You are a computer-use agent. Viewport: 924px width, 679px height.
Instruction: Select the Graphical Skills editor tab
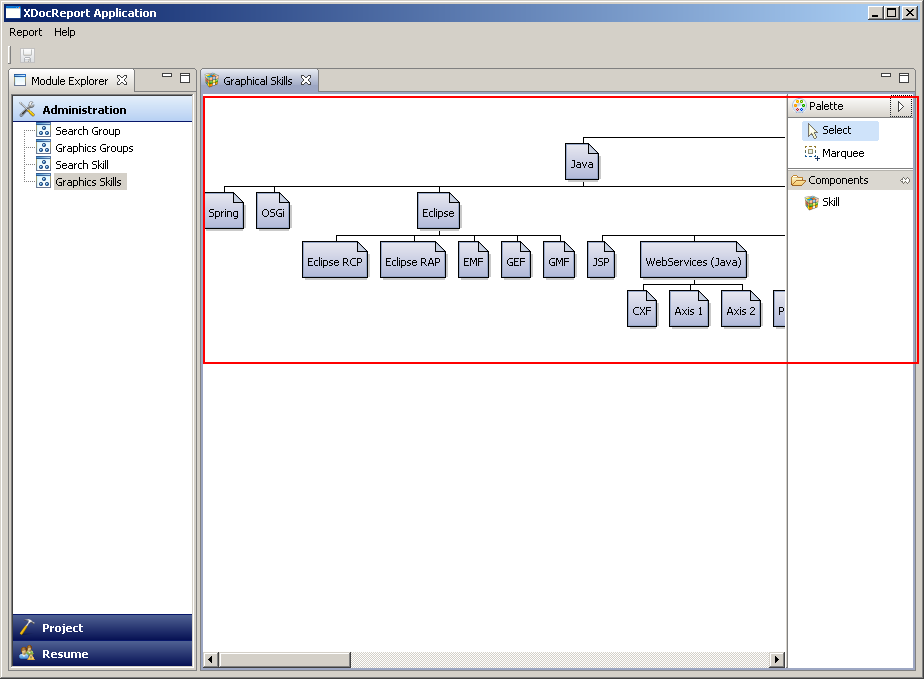(258, 81)
